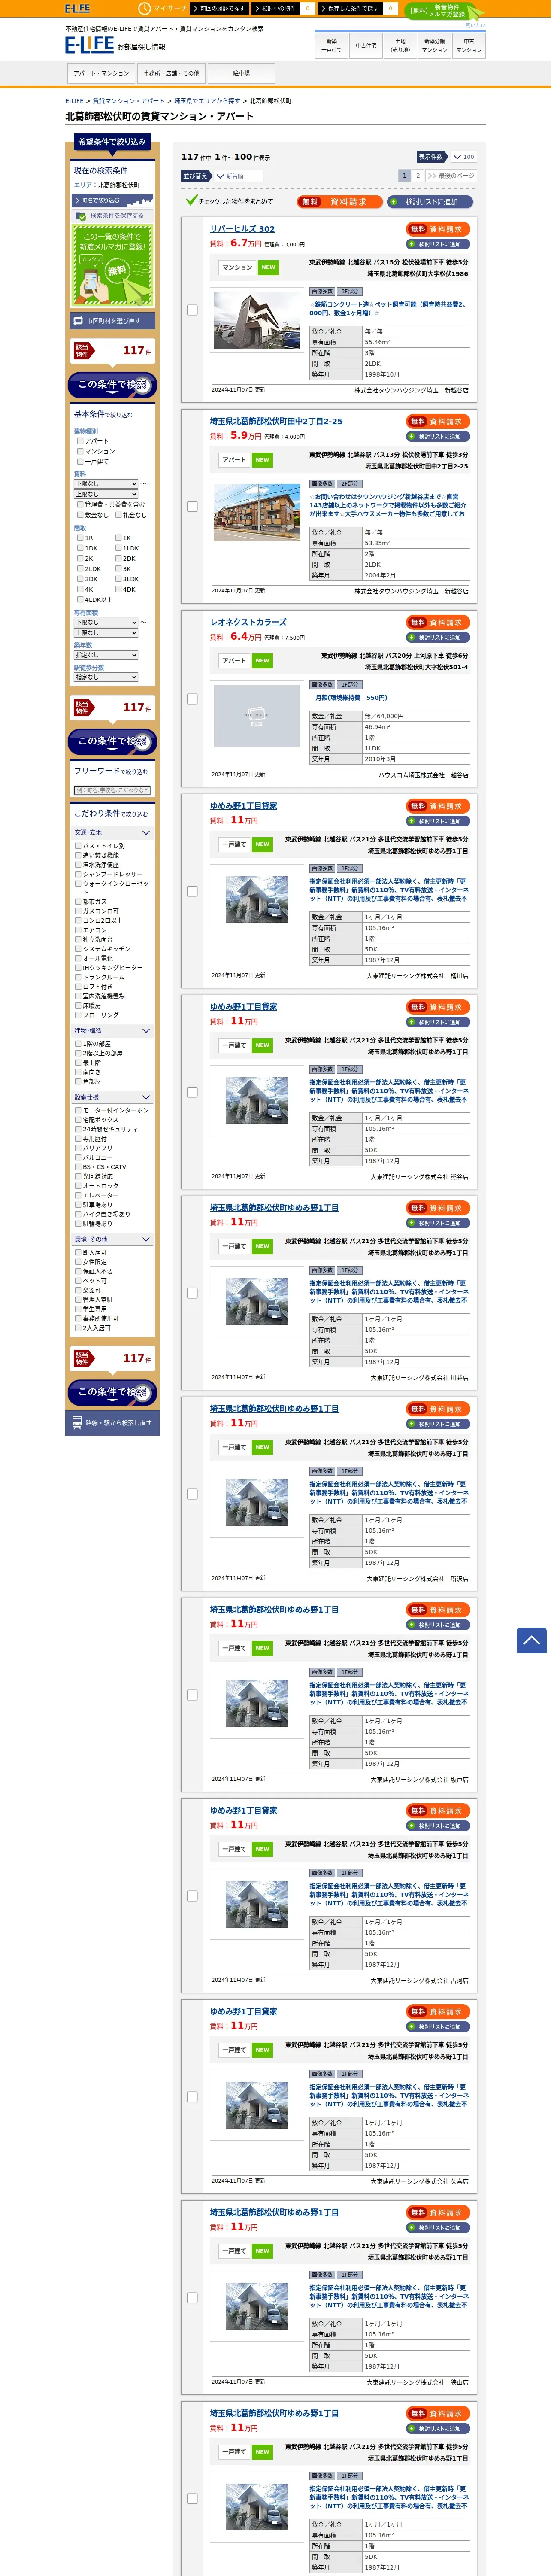Click the scroll-to-top arrow button
The height and width of the screenshot is (2576, 551).
tap(531, 1640)
